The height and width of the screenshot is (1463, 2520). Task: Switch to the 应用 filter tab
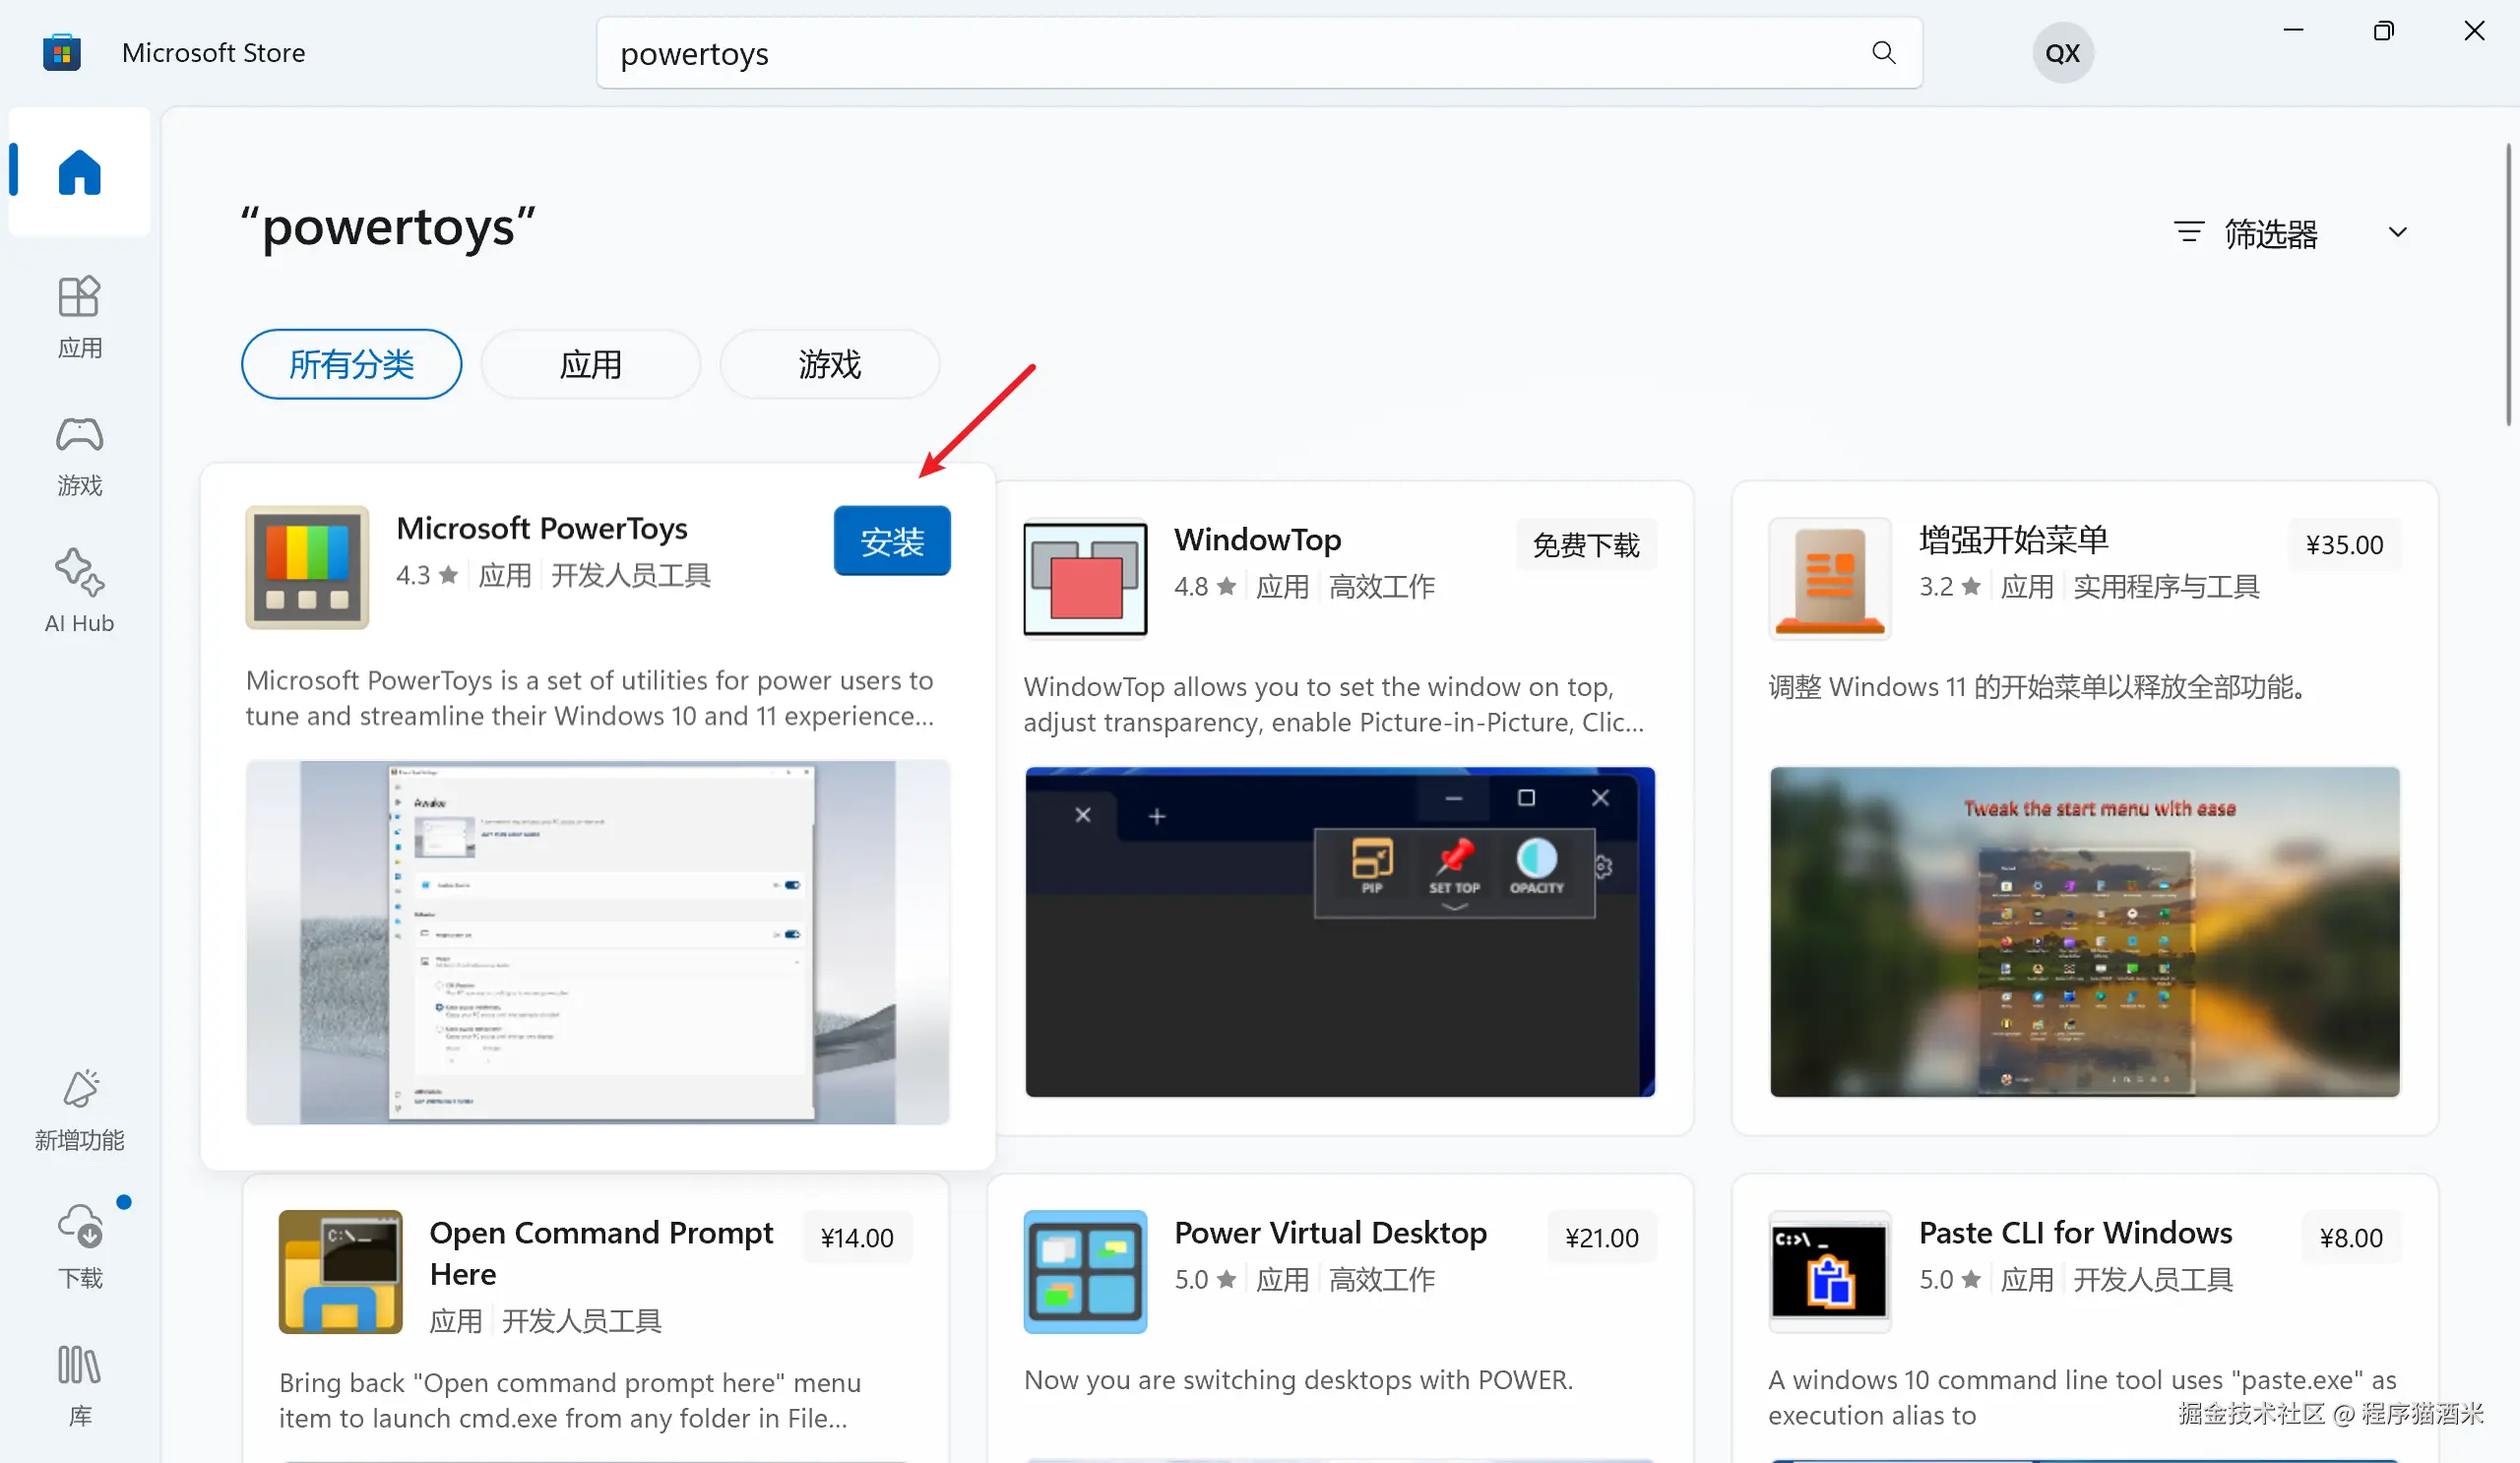tap(590, 364)
